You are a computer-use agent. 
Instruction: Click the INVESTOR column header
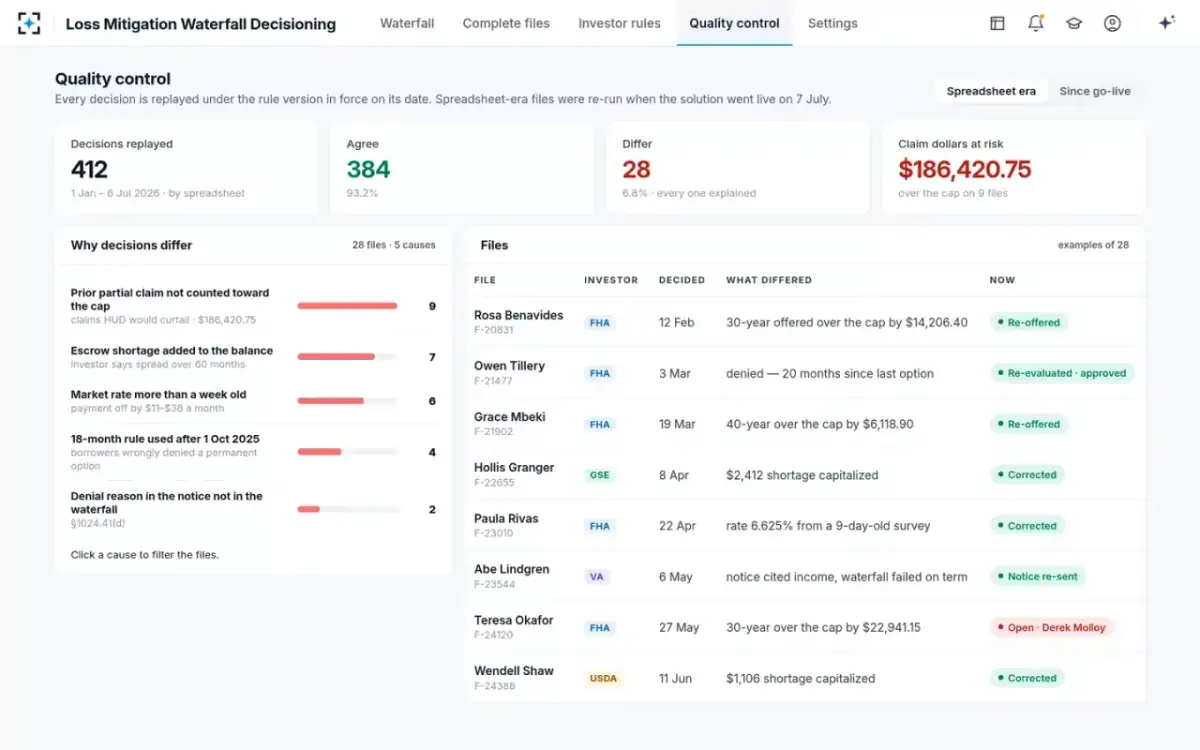point(611,280)
